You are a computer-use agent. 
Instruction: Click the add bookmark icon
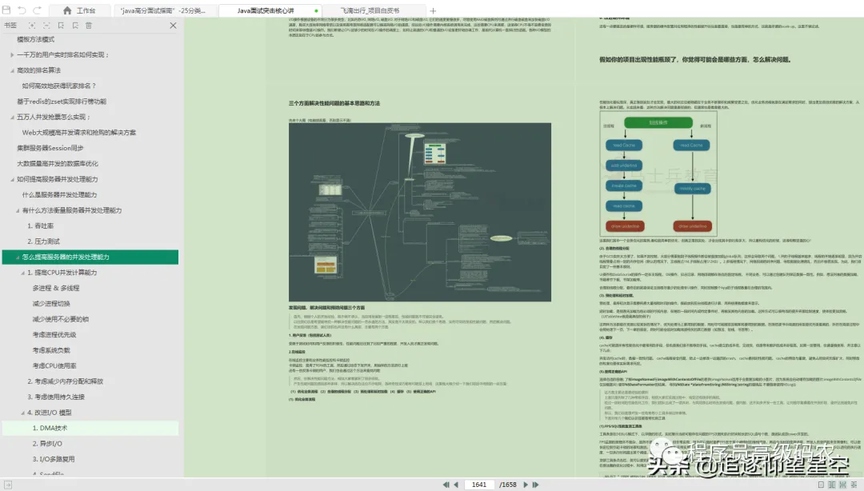click(x=61, y=25)
